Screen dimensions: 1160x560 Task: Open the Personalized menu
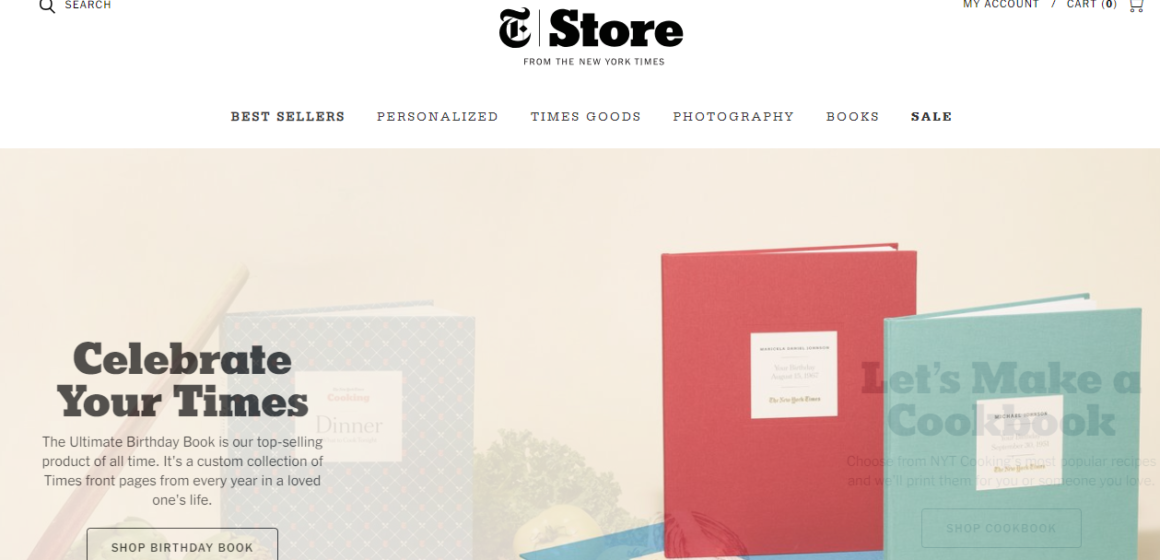click(437, 117)
